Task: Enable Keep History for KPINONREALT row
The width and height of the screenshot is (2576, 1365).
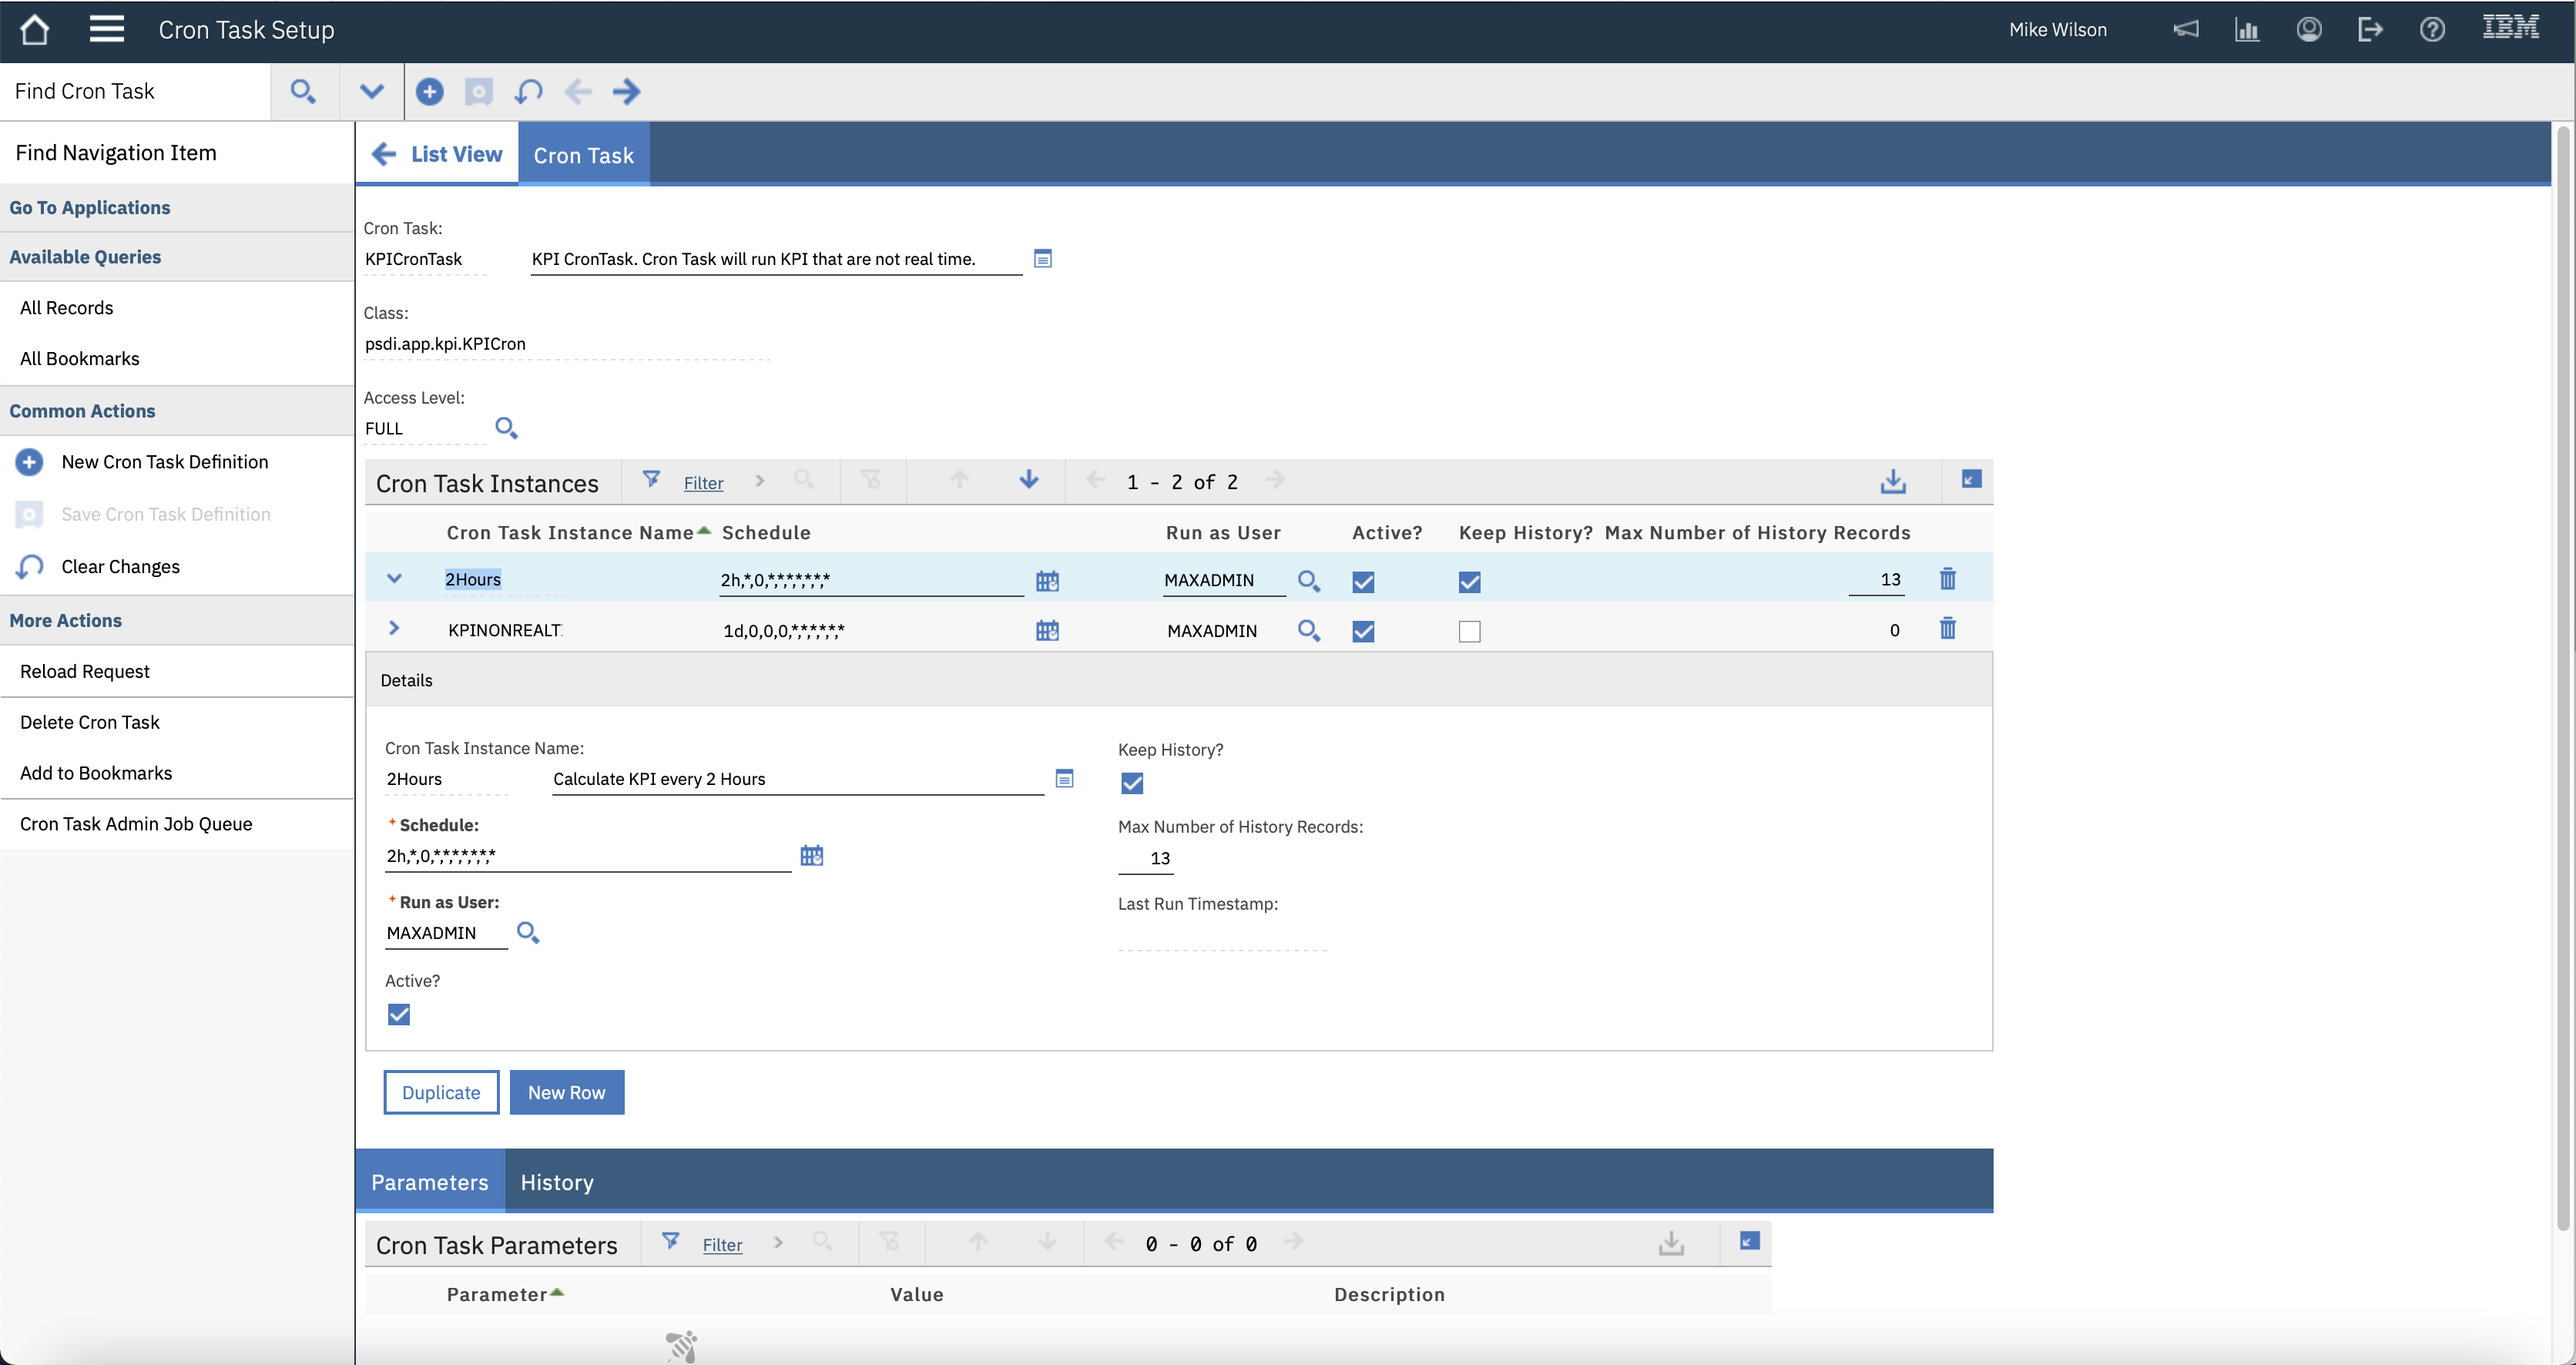Action: 1469,631
